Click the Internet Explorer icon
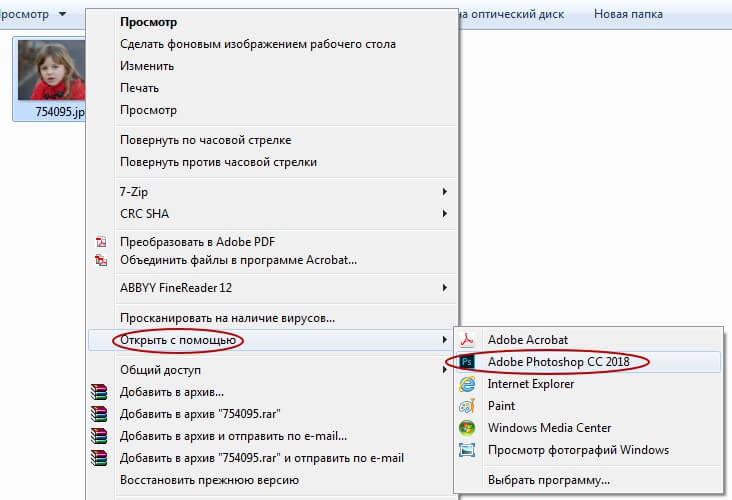This screenshot has width=732, height=500. [x=467, y=384]
